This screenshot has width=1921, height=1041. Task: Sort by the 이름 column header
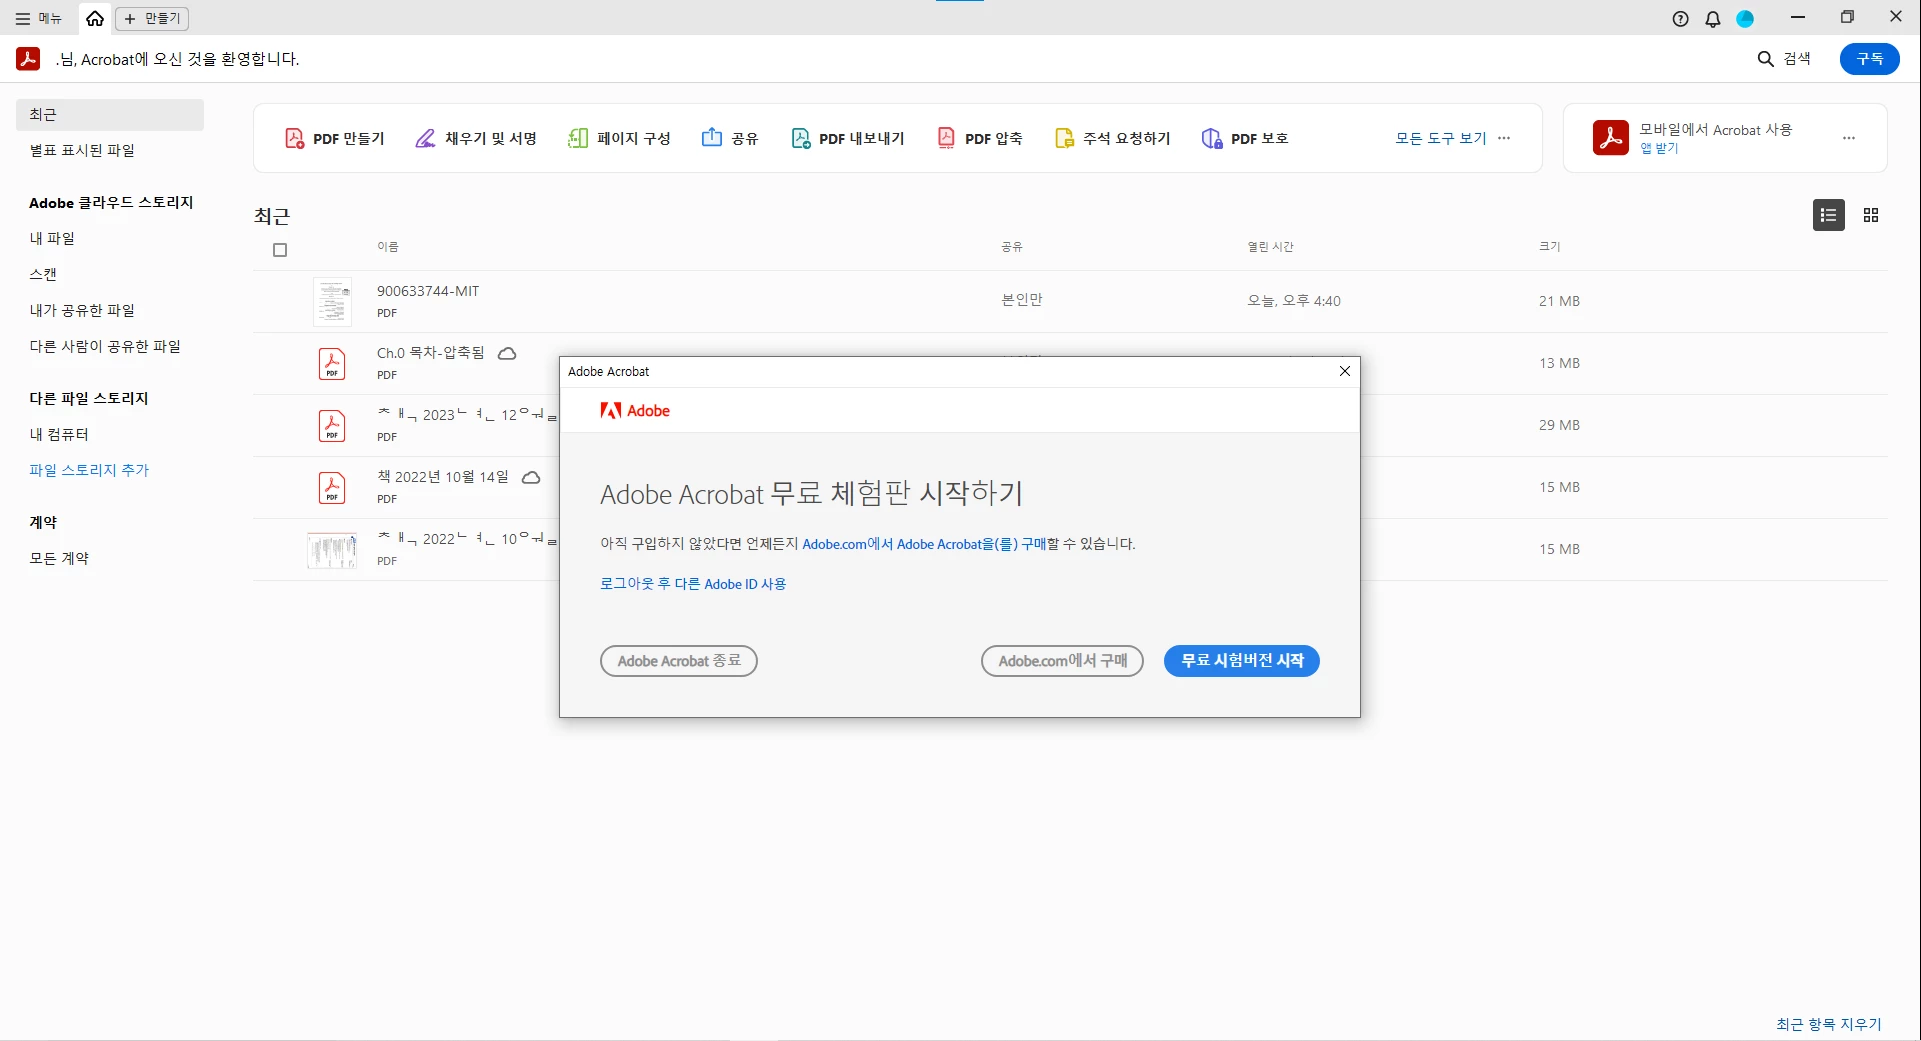[388, 247]
